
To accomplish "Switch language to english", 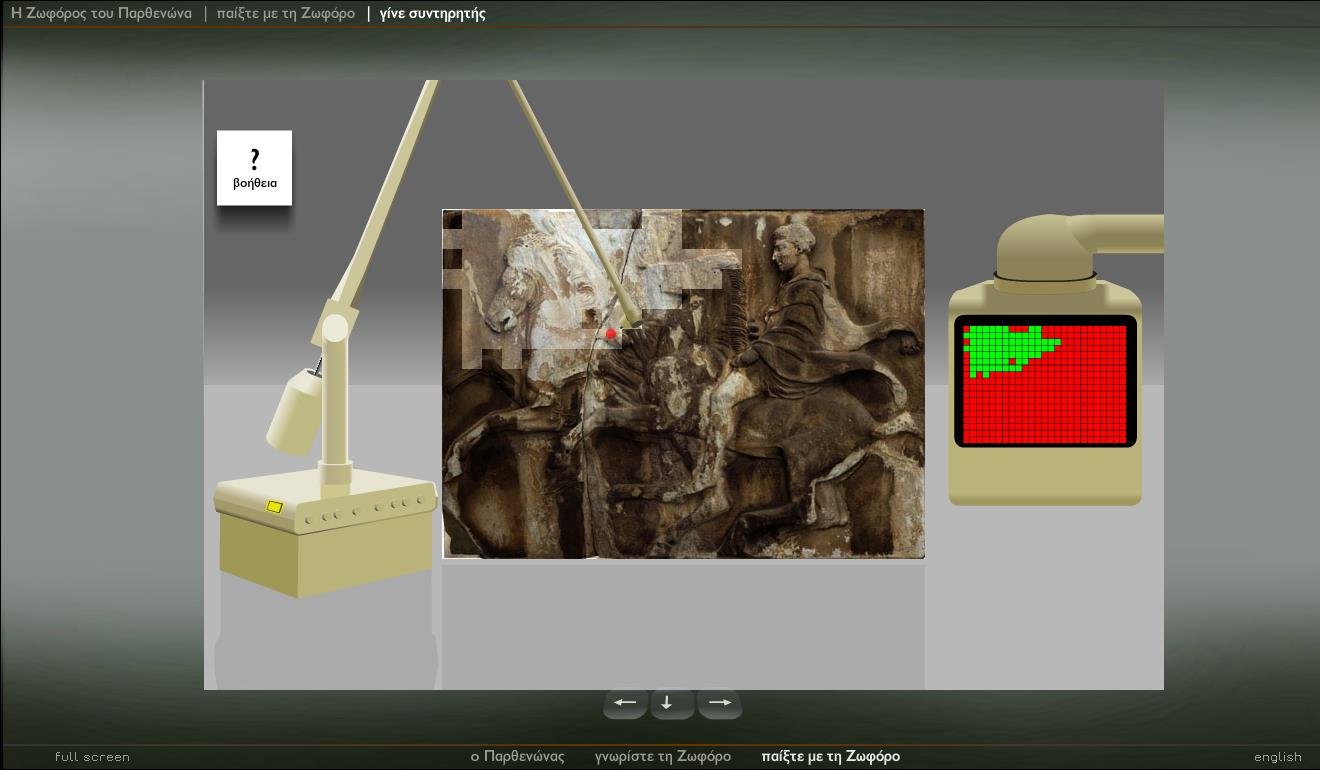I will [x=1278, y=757].
